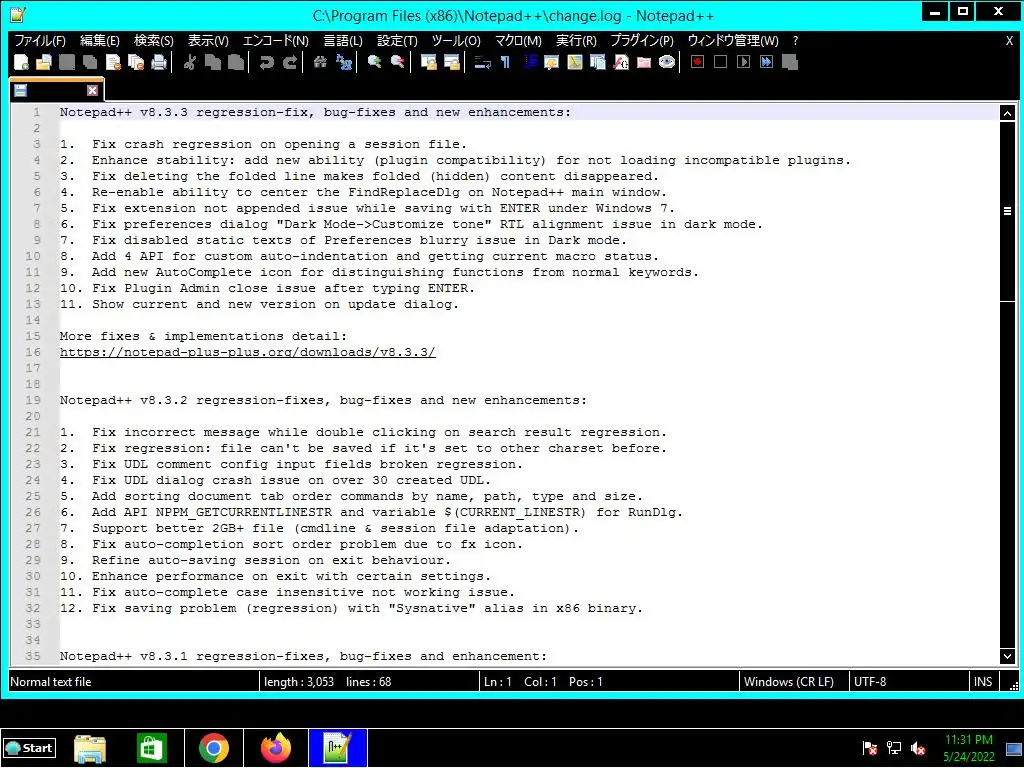Viewport: 1024px width, 768px height.
Task: Open the プラグイン(P) menu
Action: coord(642,40)
